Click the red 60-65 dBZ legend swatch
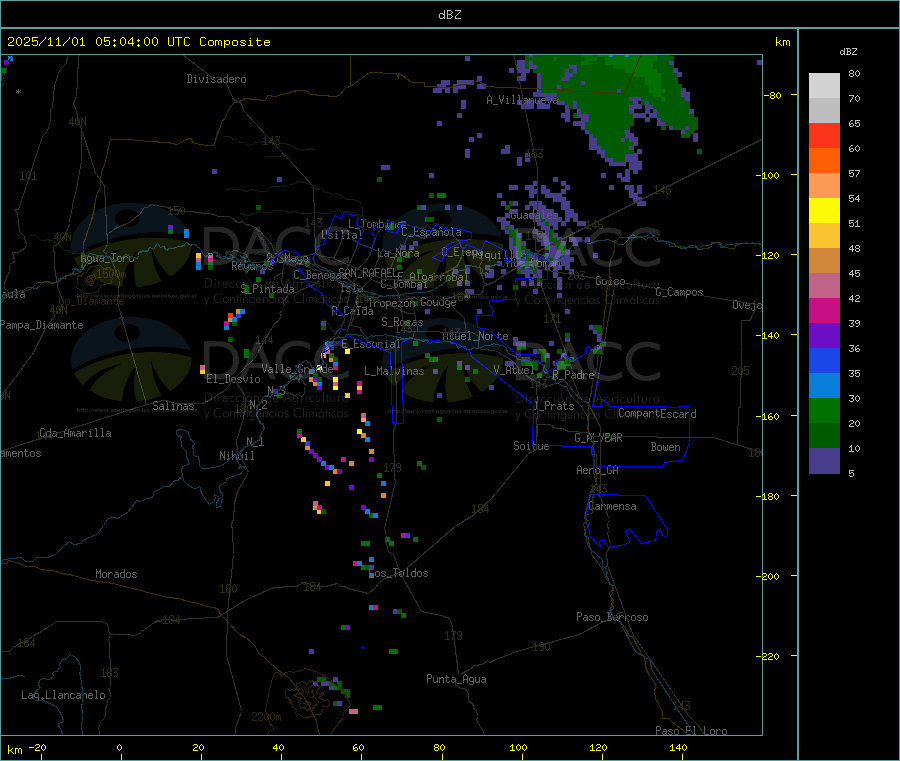Viewport: 900px width, 761px height. (x=824, y=135)
